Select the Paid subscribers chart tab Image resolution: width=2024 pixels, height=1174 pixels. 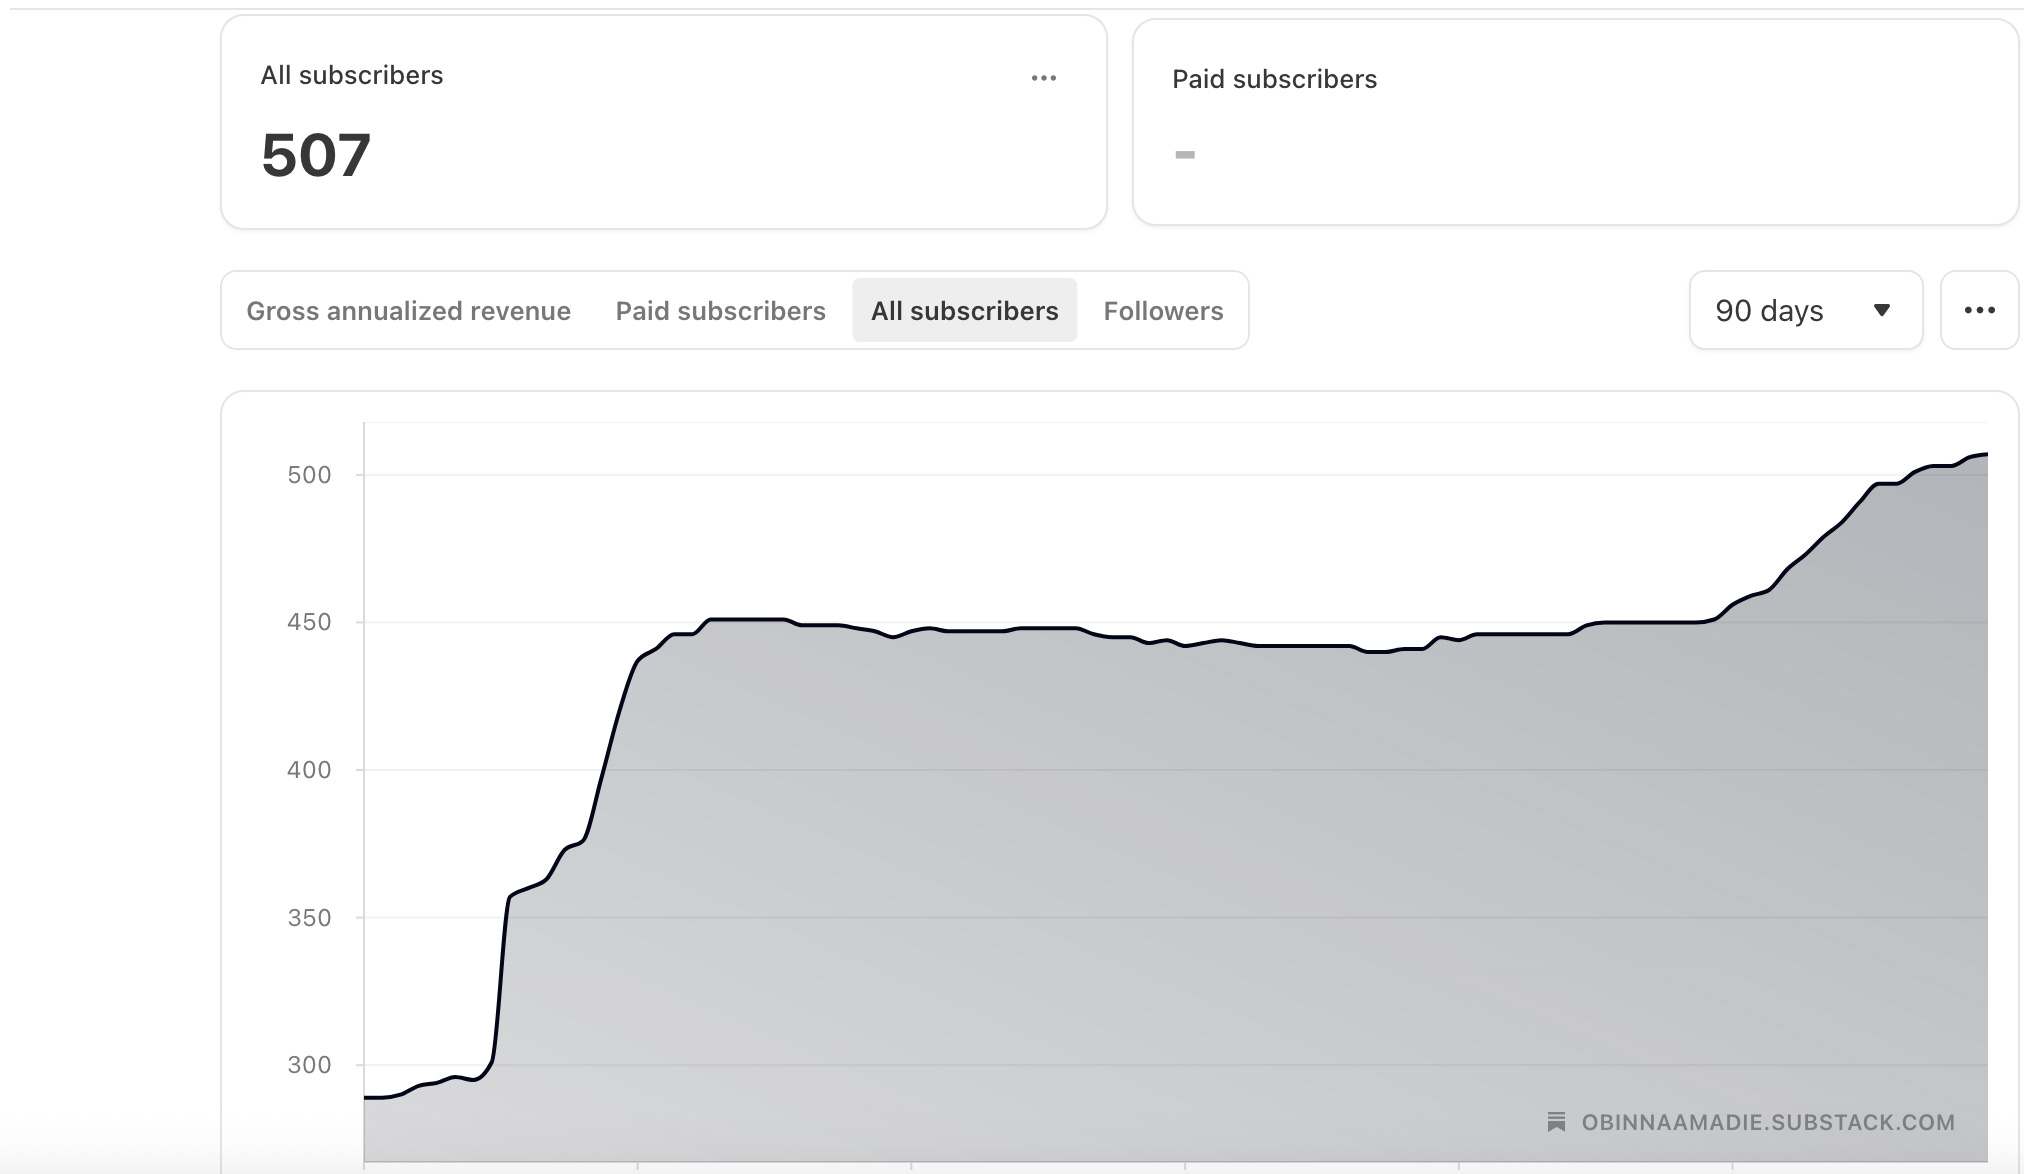tap(720, 311)
